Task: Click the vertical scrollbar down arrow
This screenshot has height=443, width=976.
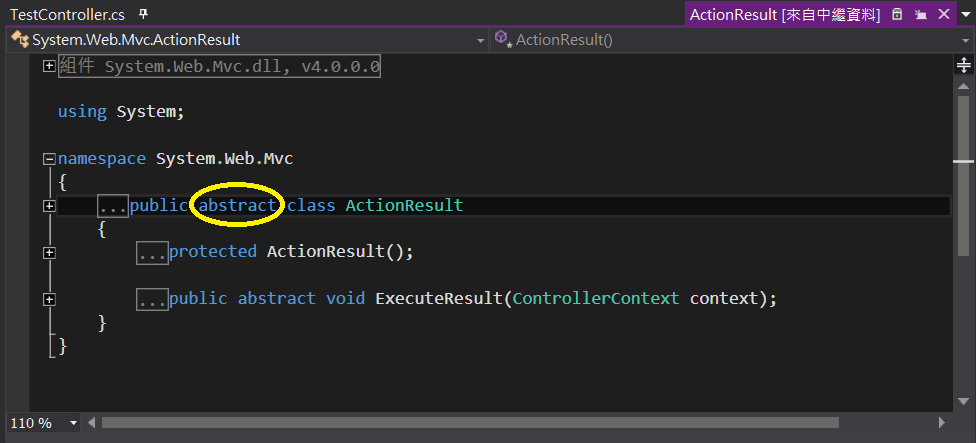Action: click(963, 403)
